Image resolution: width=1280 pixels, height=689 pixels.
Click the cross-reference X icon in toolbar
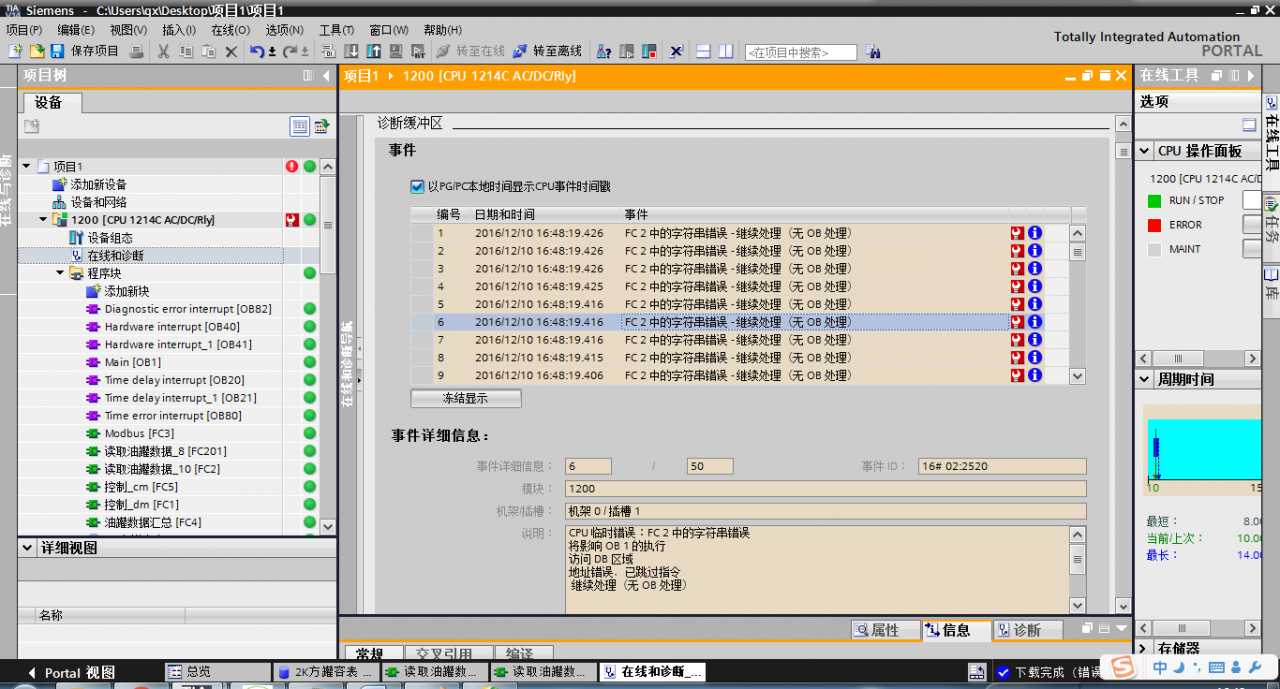(676, 51)
